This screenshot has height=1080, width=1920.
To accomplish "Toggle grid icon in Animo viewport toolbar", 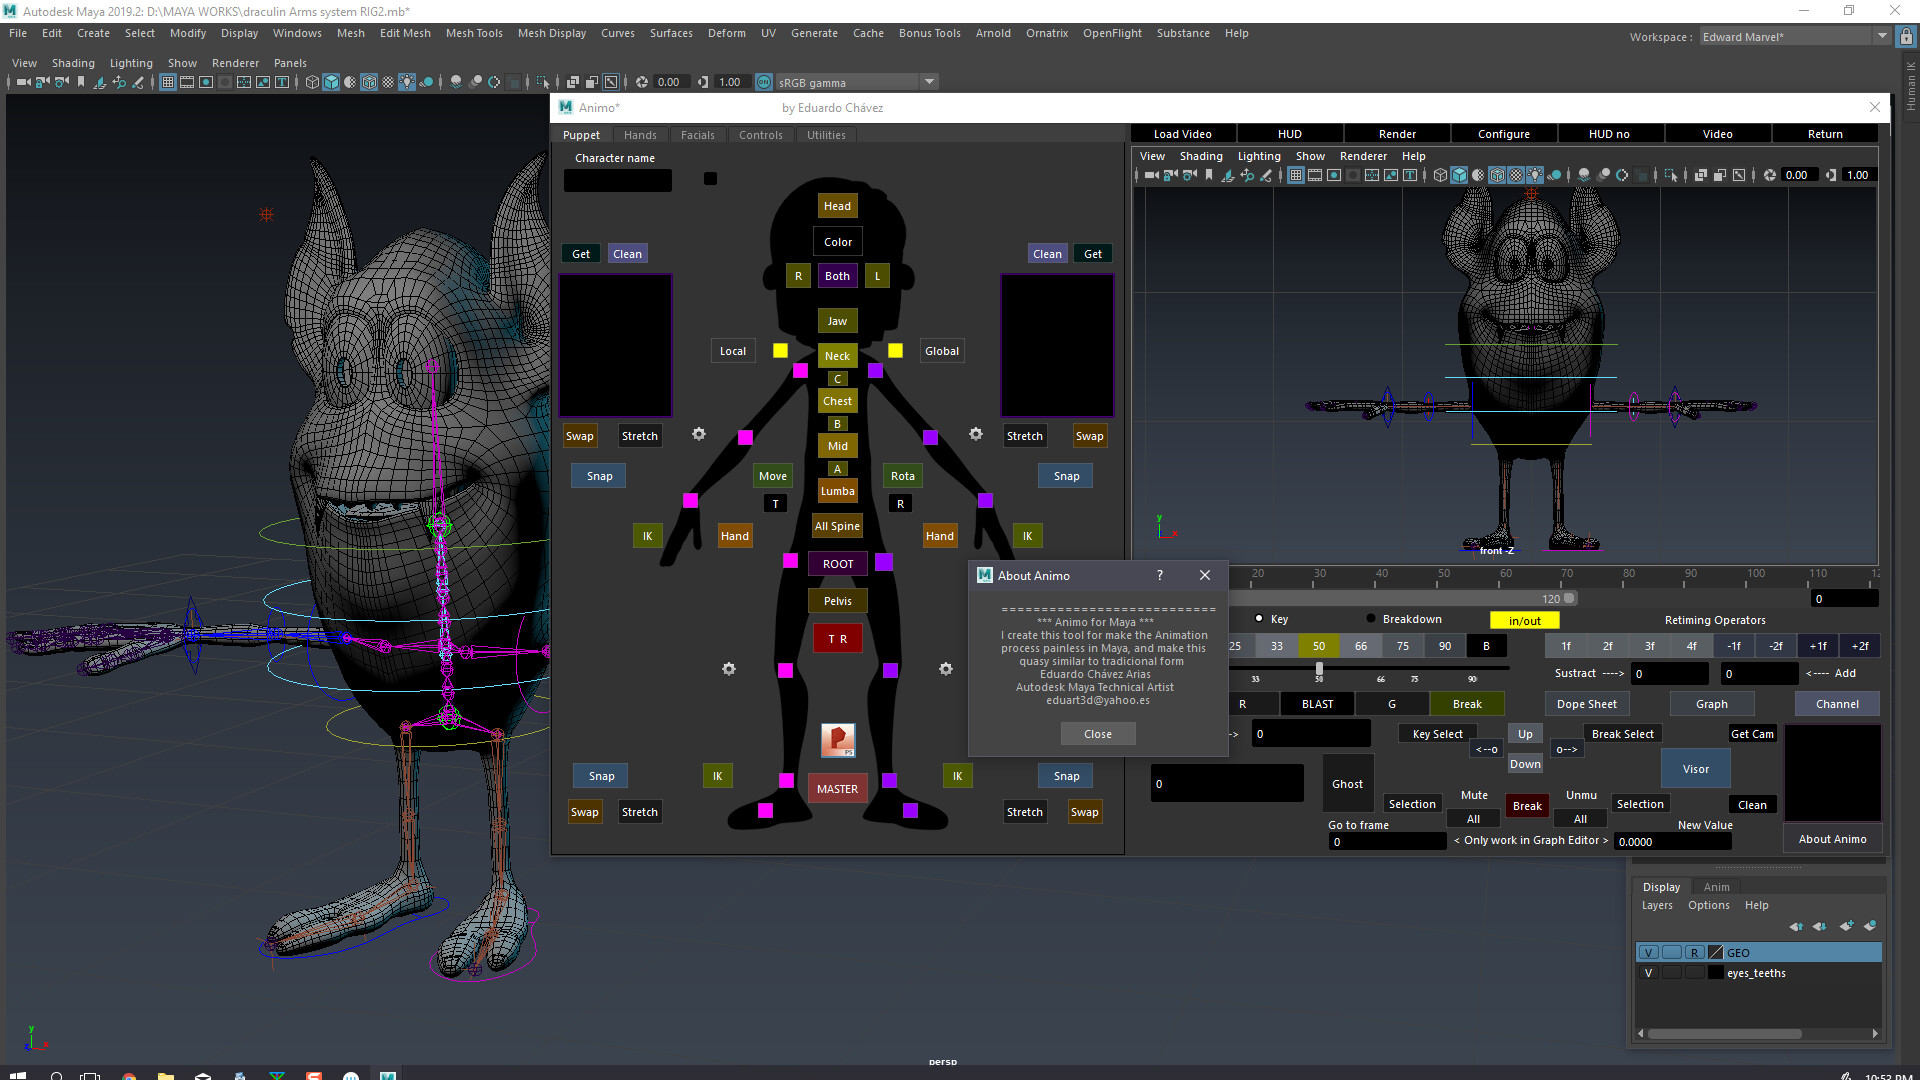I will (x=1296, y=175).
